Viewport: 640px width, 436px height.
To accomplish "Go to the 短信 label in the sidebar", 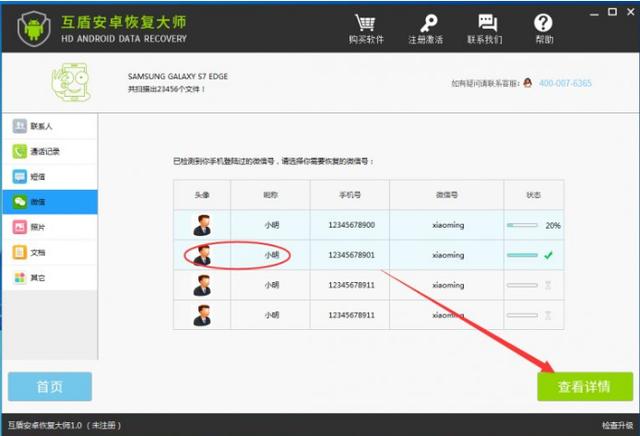I will point(38,177).
